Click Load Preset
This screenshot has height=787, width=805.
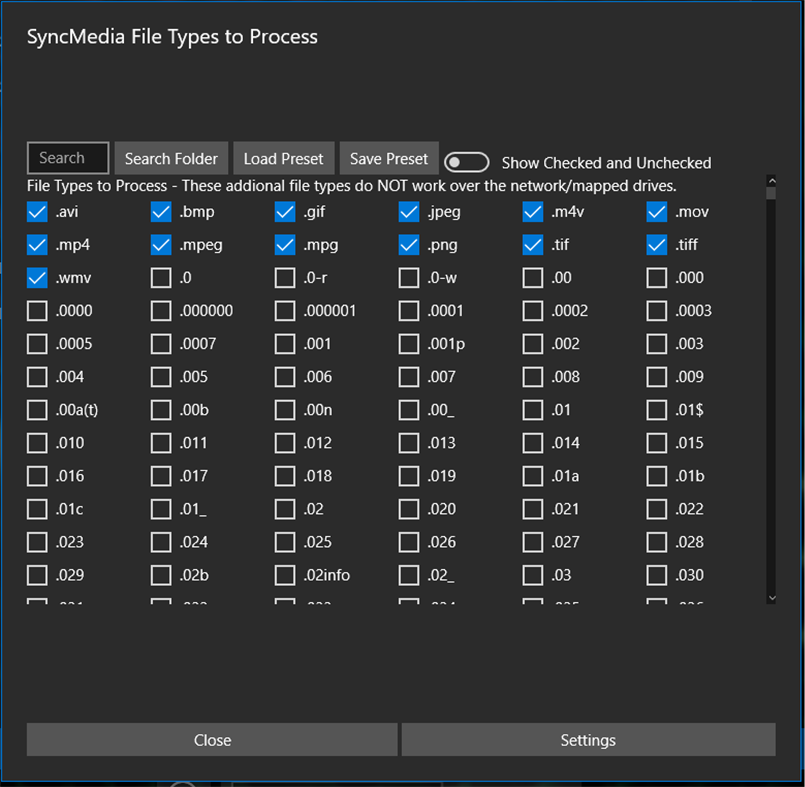coord(283,157)
